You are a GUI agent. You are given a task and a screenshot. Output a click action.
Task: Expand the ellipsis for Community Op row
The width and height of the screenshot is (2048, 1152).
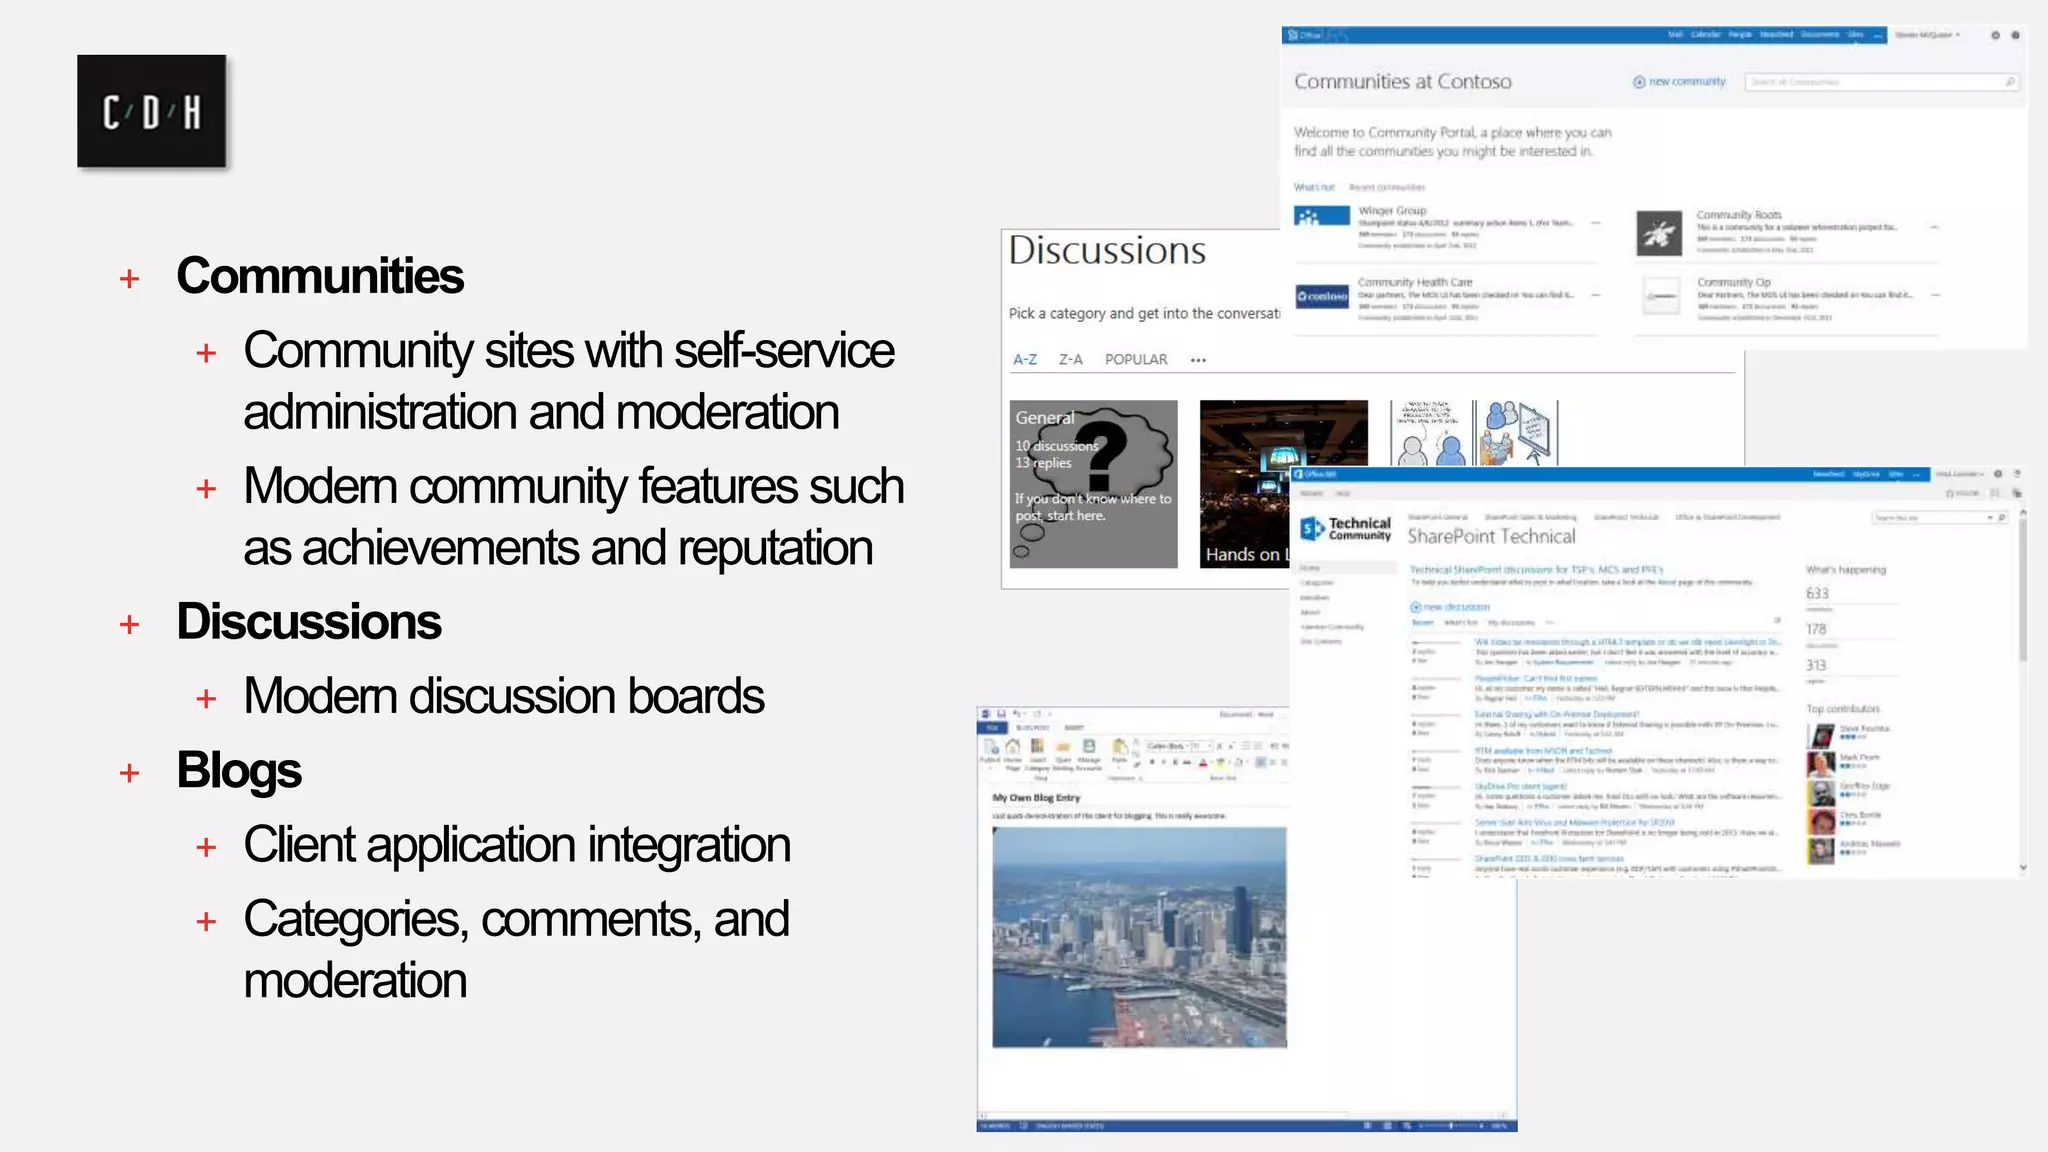tap(1934, 295)
